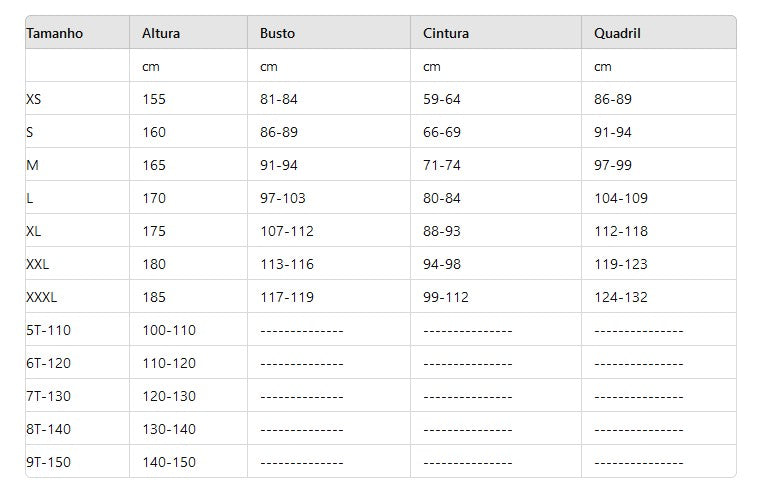Click the waist measurement 59-64
The image size is (764, 503).
pyautogui.click(x=441, y=99)
